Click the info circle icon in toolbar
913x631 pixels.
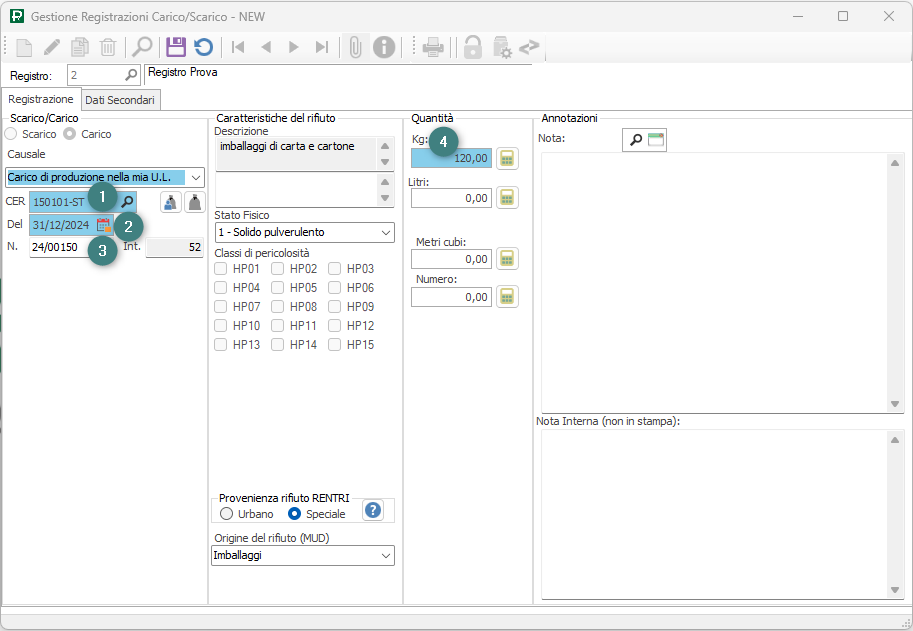point(384,47)
